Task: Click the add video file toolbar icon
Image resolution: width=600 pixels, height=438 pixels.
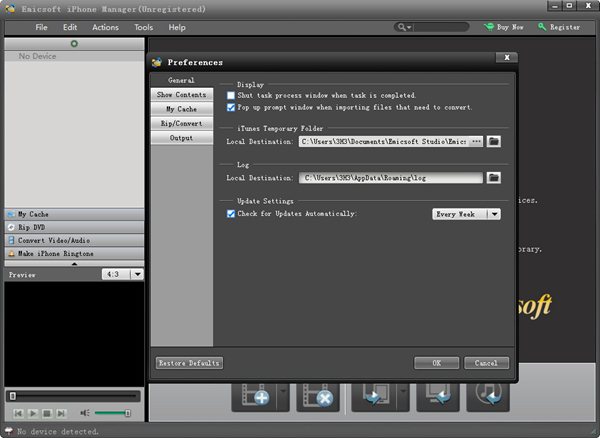Action: coord(254,396)
